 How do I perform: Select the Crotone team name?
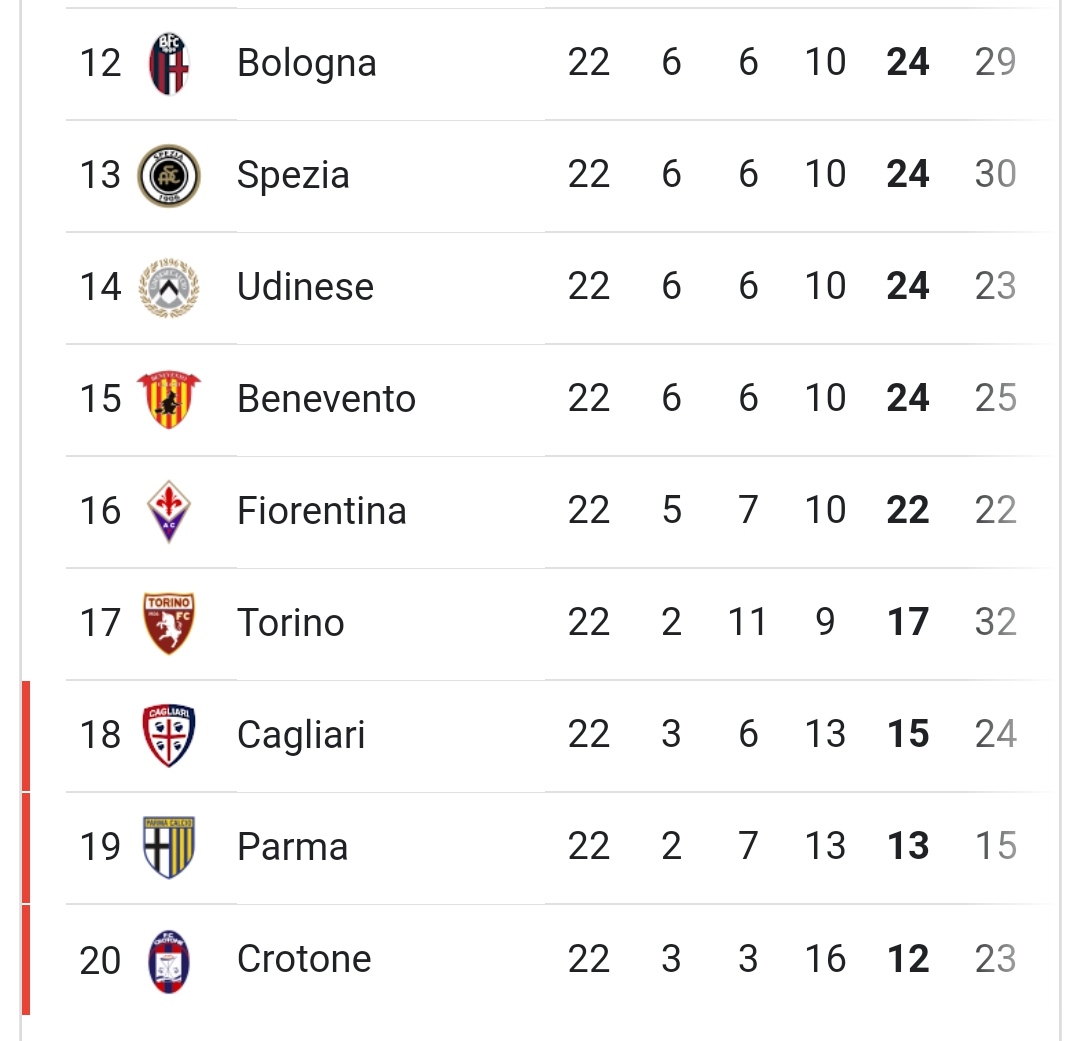tap(304, 960)
